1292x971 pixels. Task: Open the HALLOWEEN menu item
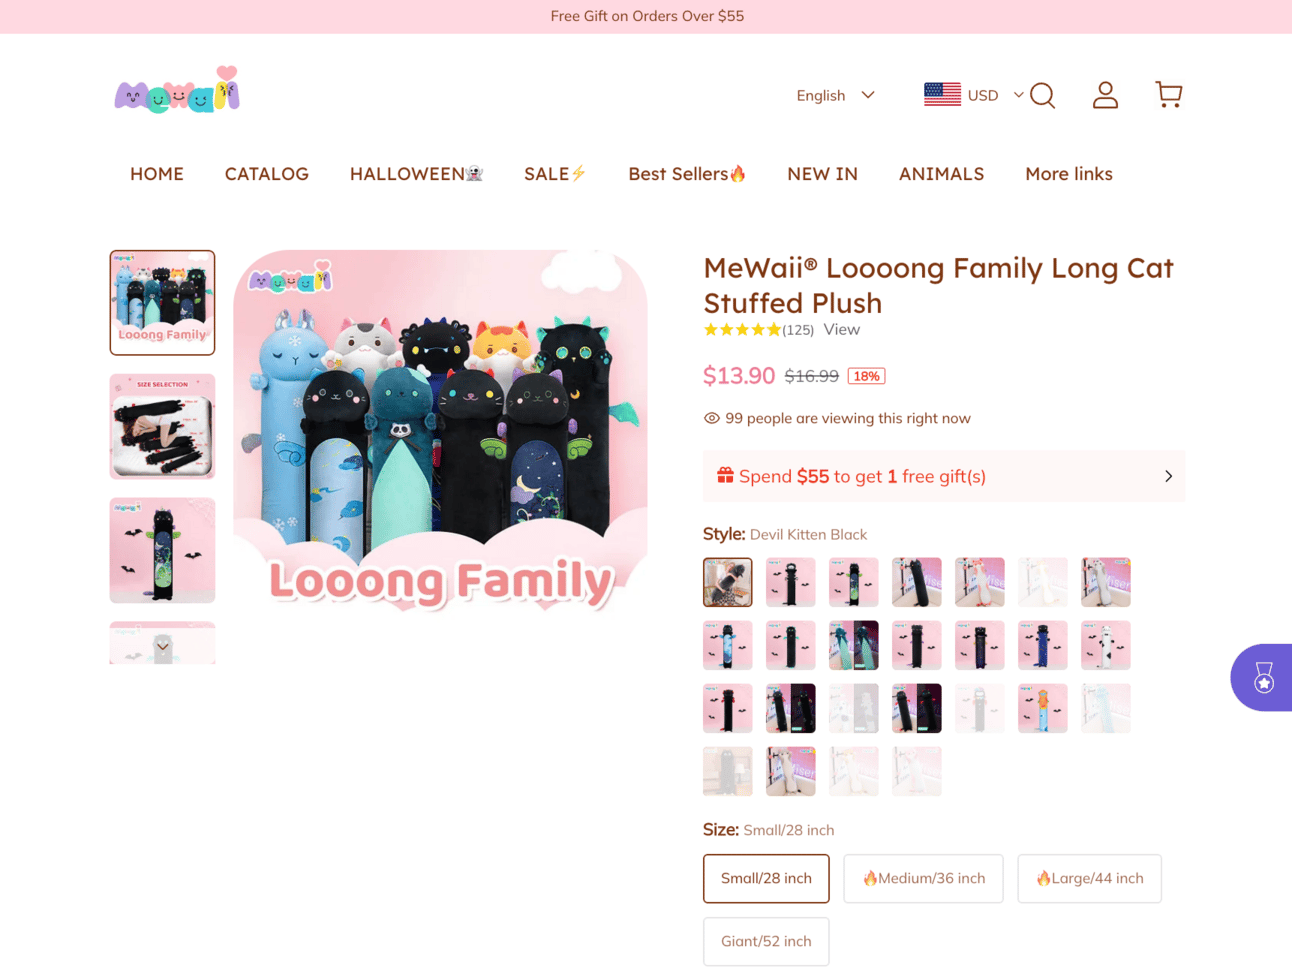pyautogui.click(x=416, y=174)
